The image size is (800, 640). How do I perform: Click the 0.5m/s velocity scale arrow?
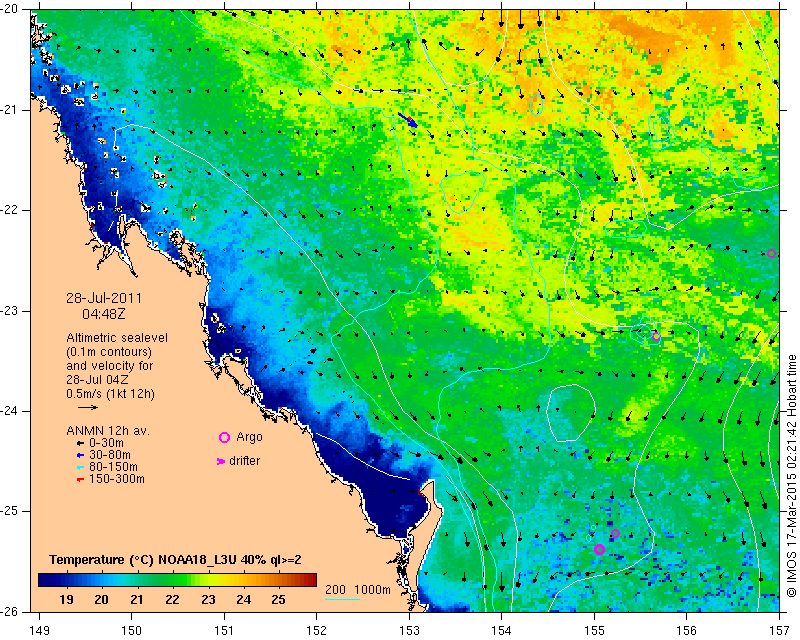click(88, 407)
